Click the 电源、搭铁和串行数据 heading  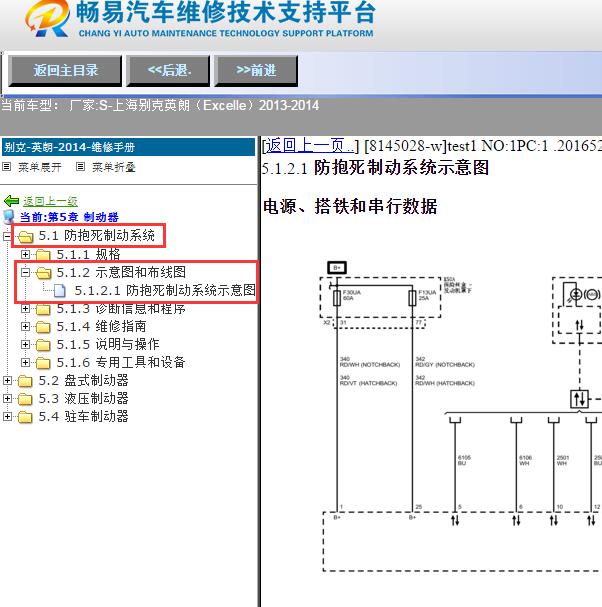(x=350, y=206)
